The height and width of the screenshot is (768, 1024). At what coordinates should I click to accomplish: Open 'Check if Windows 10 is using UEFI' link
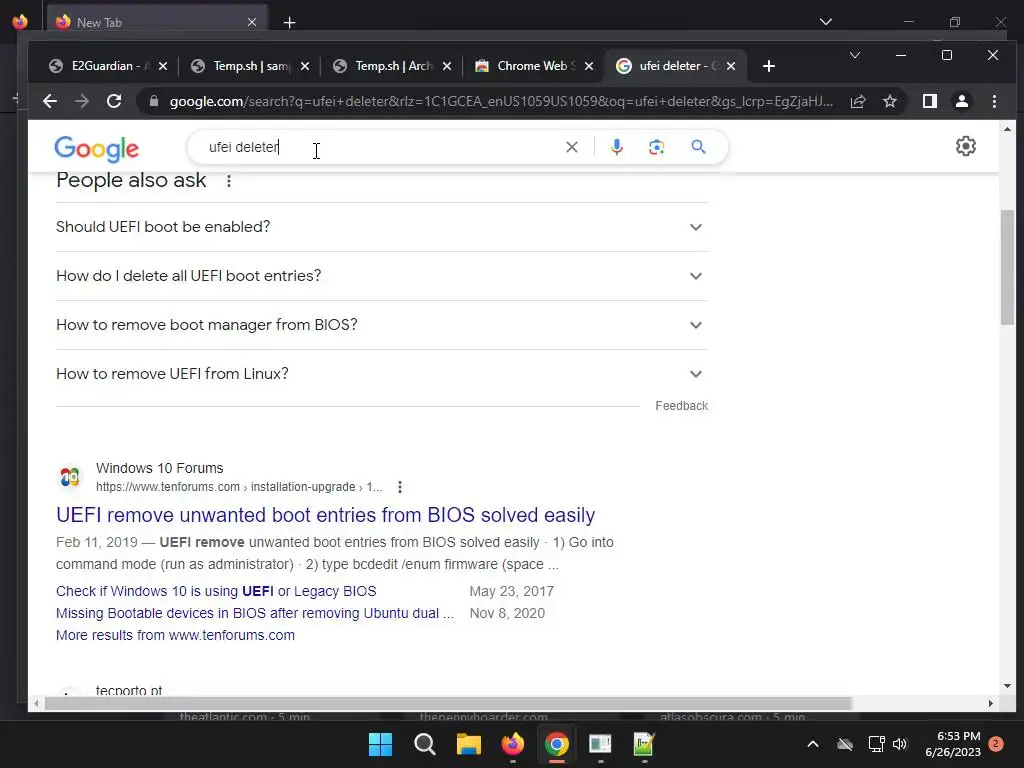click(216, 591)
